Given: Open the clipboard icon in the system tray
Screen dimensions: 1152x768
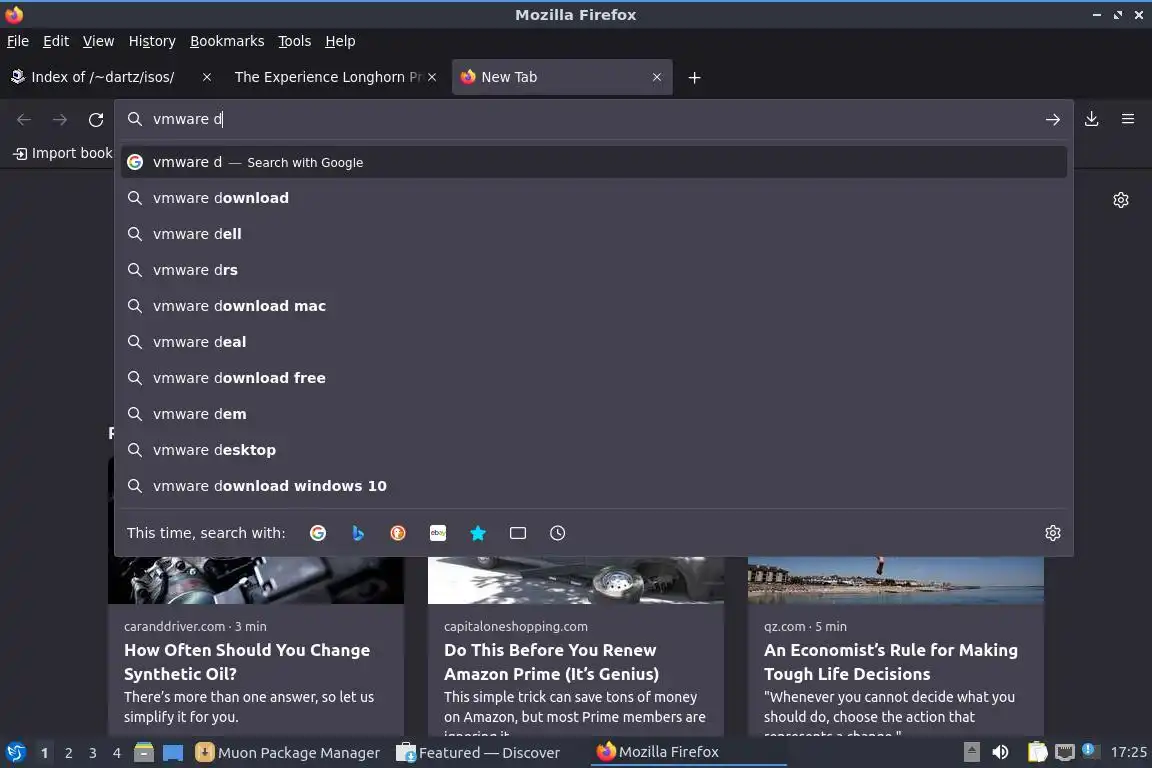Looking at the screenshot, I should [x=1037, y=752].
